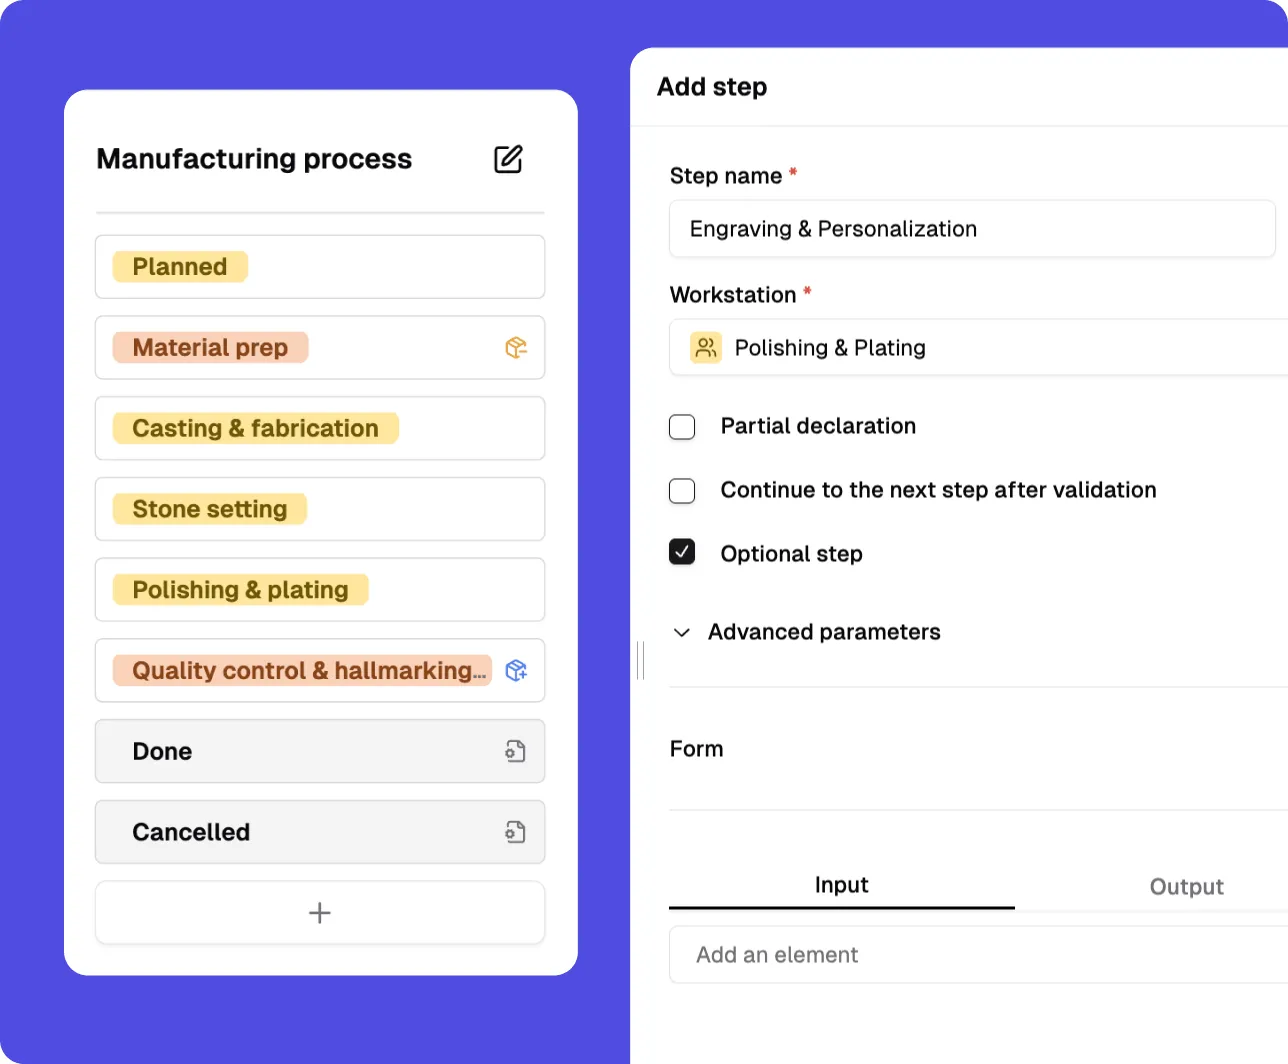
Task: Click the Step name input field
Action: coord(972,229)
